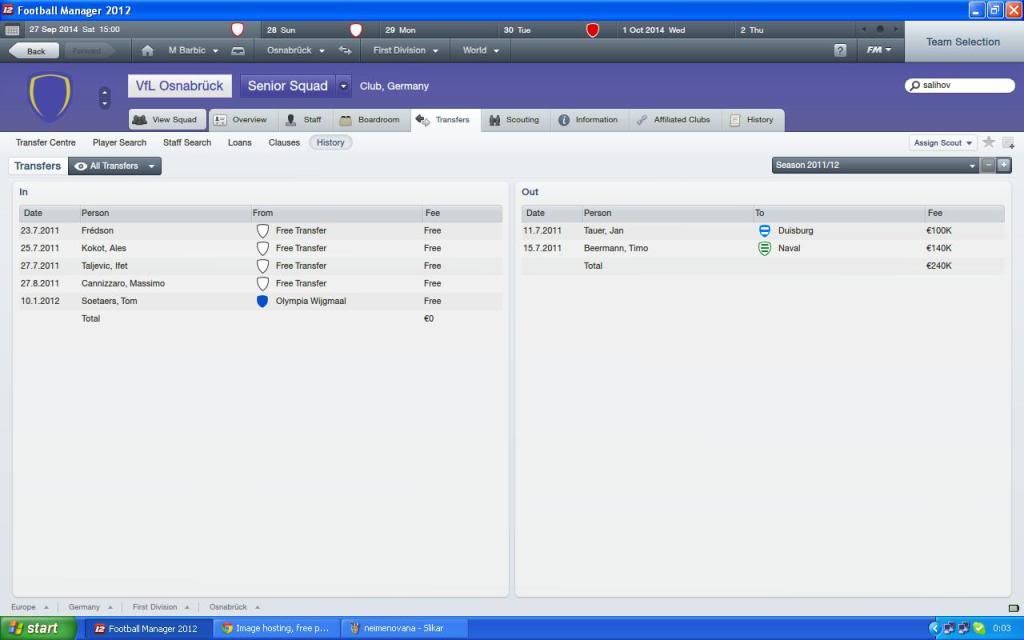Open player Tauer, Jan
This screenshot has height=640, width=1024.
point(603,231)
